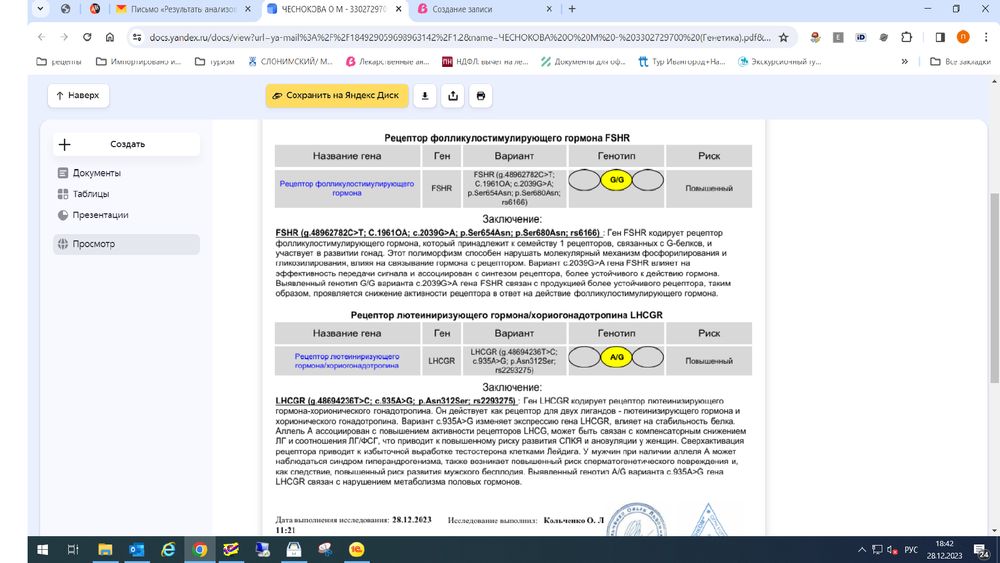This screenshot has height=563, width=1000.
Task: Open the Mail.ru tab with the red icon
Action: click(95, 9)
